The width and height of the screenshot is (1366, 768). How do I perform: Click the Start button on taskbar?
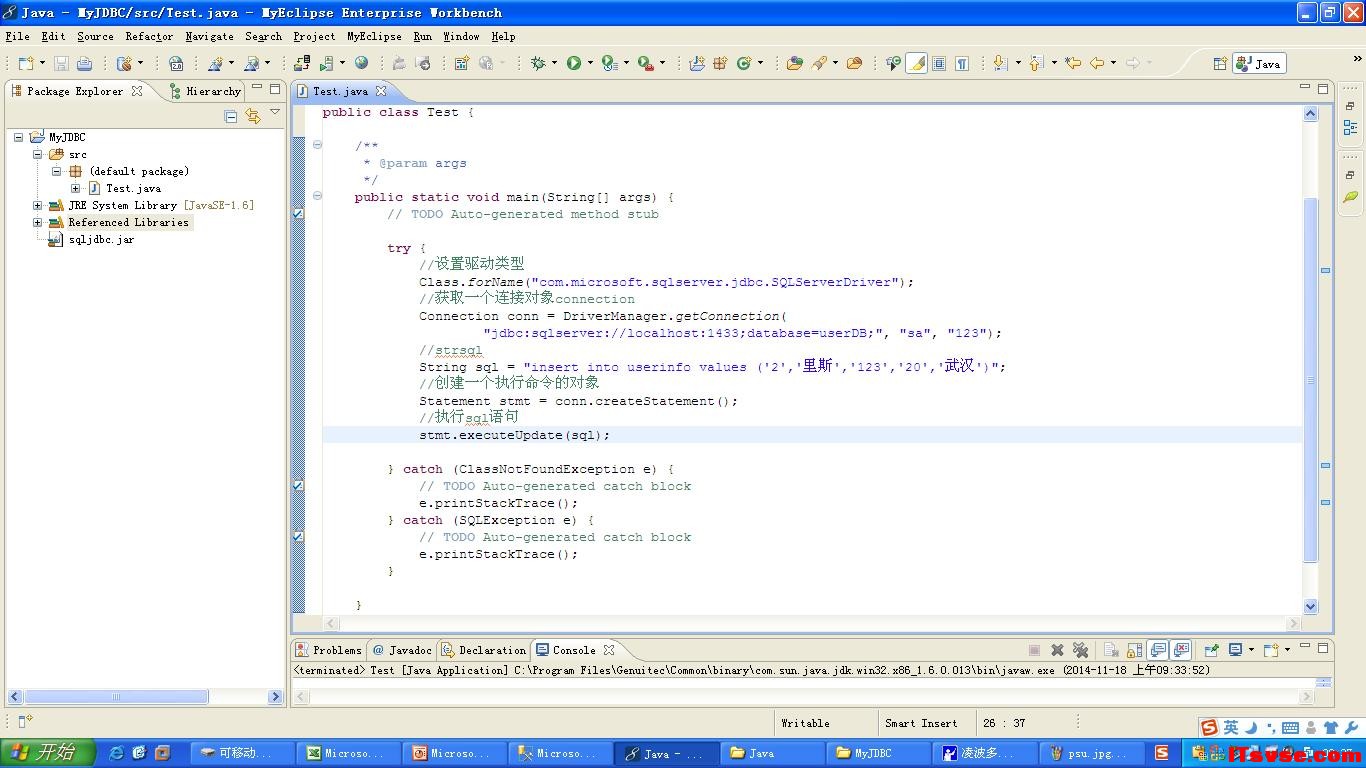click(47, 753)
